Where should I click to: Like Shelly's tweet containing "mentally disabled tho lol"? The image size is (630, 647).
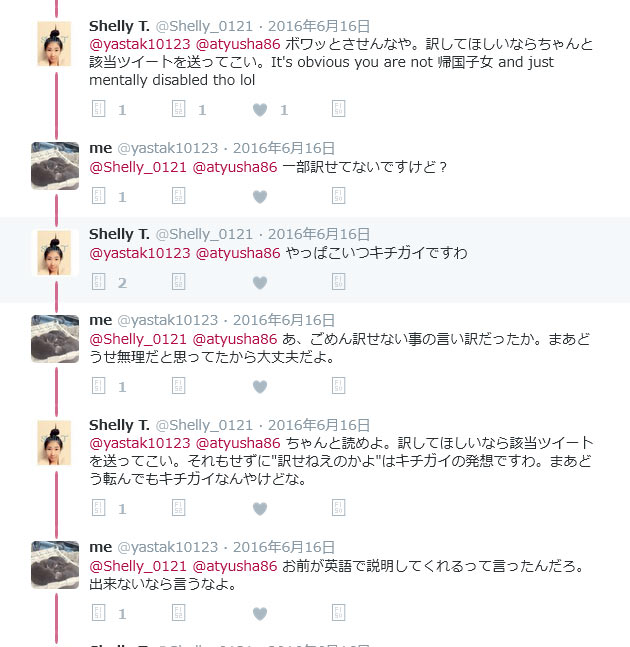pyautogui.click(x=260, y=110)
